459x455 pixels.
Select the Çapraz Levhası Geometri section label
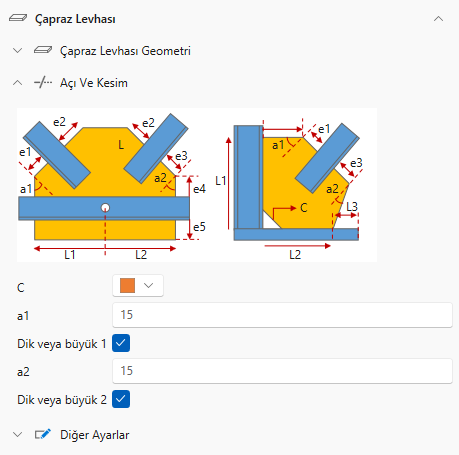click(125, 51)
